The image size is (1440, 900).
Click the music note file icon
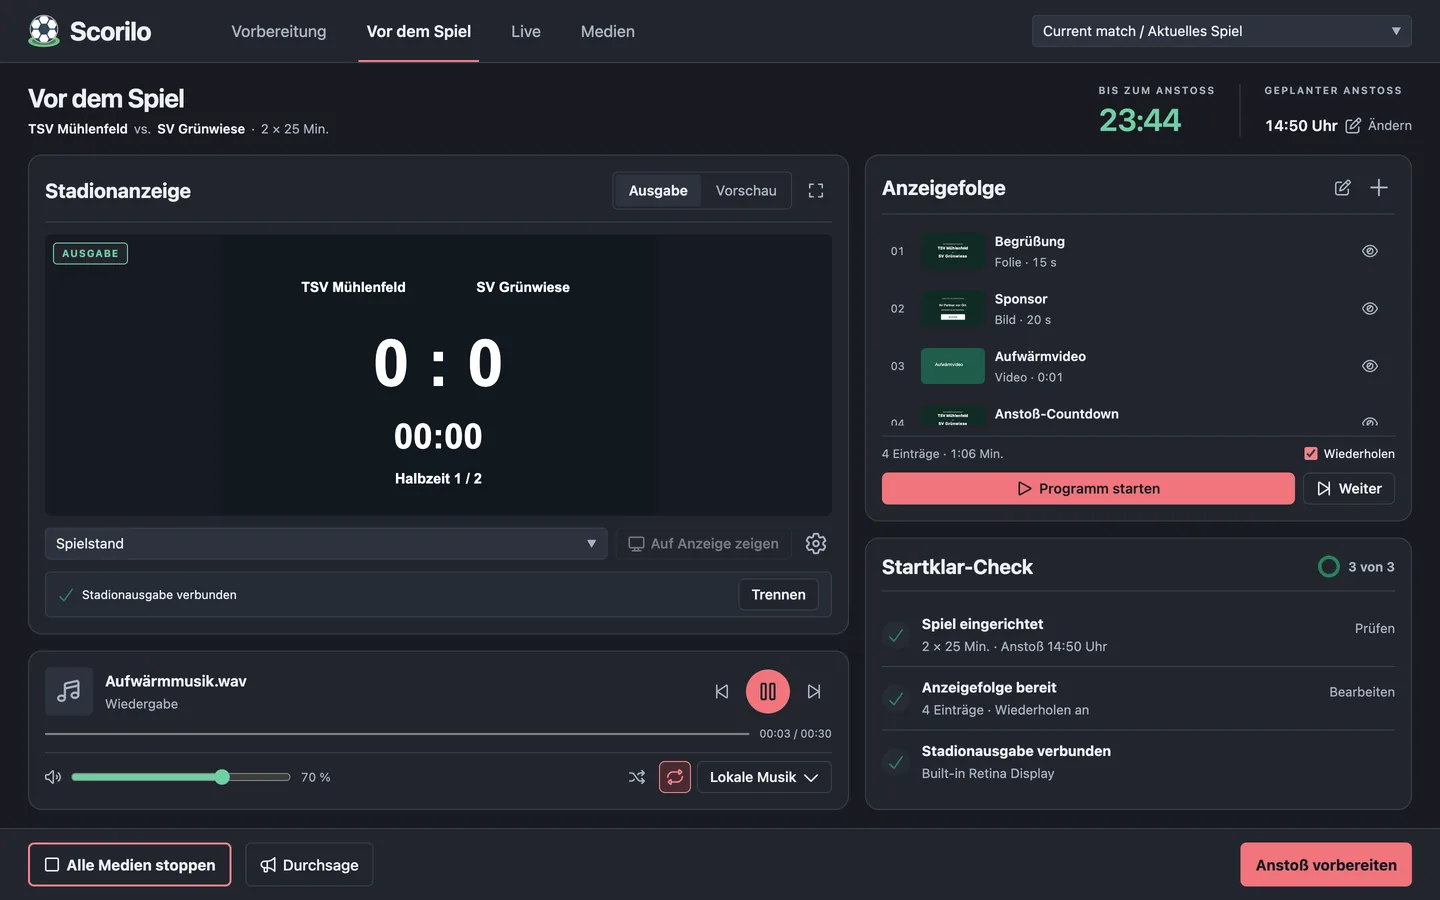point(69,691)
